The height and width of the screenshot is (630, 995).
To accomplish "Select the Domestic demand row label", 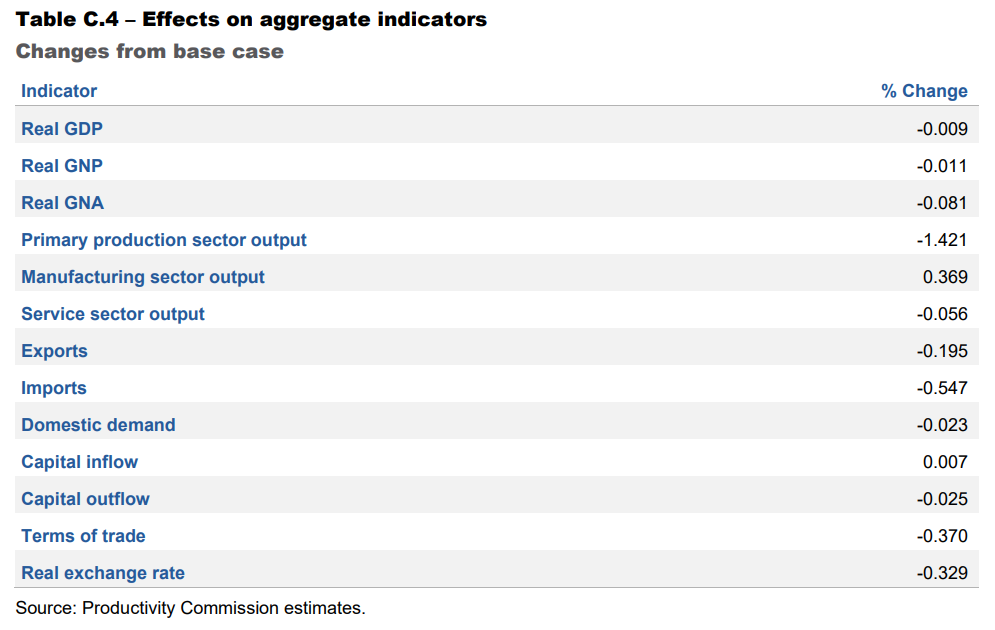I will 98,425.
